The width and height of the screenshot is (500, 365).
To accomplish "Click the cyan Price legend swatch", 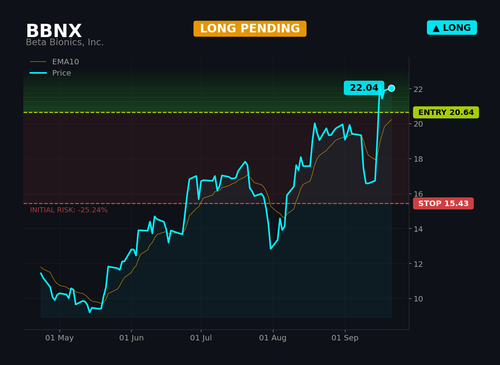I will [x=38, y=73].
